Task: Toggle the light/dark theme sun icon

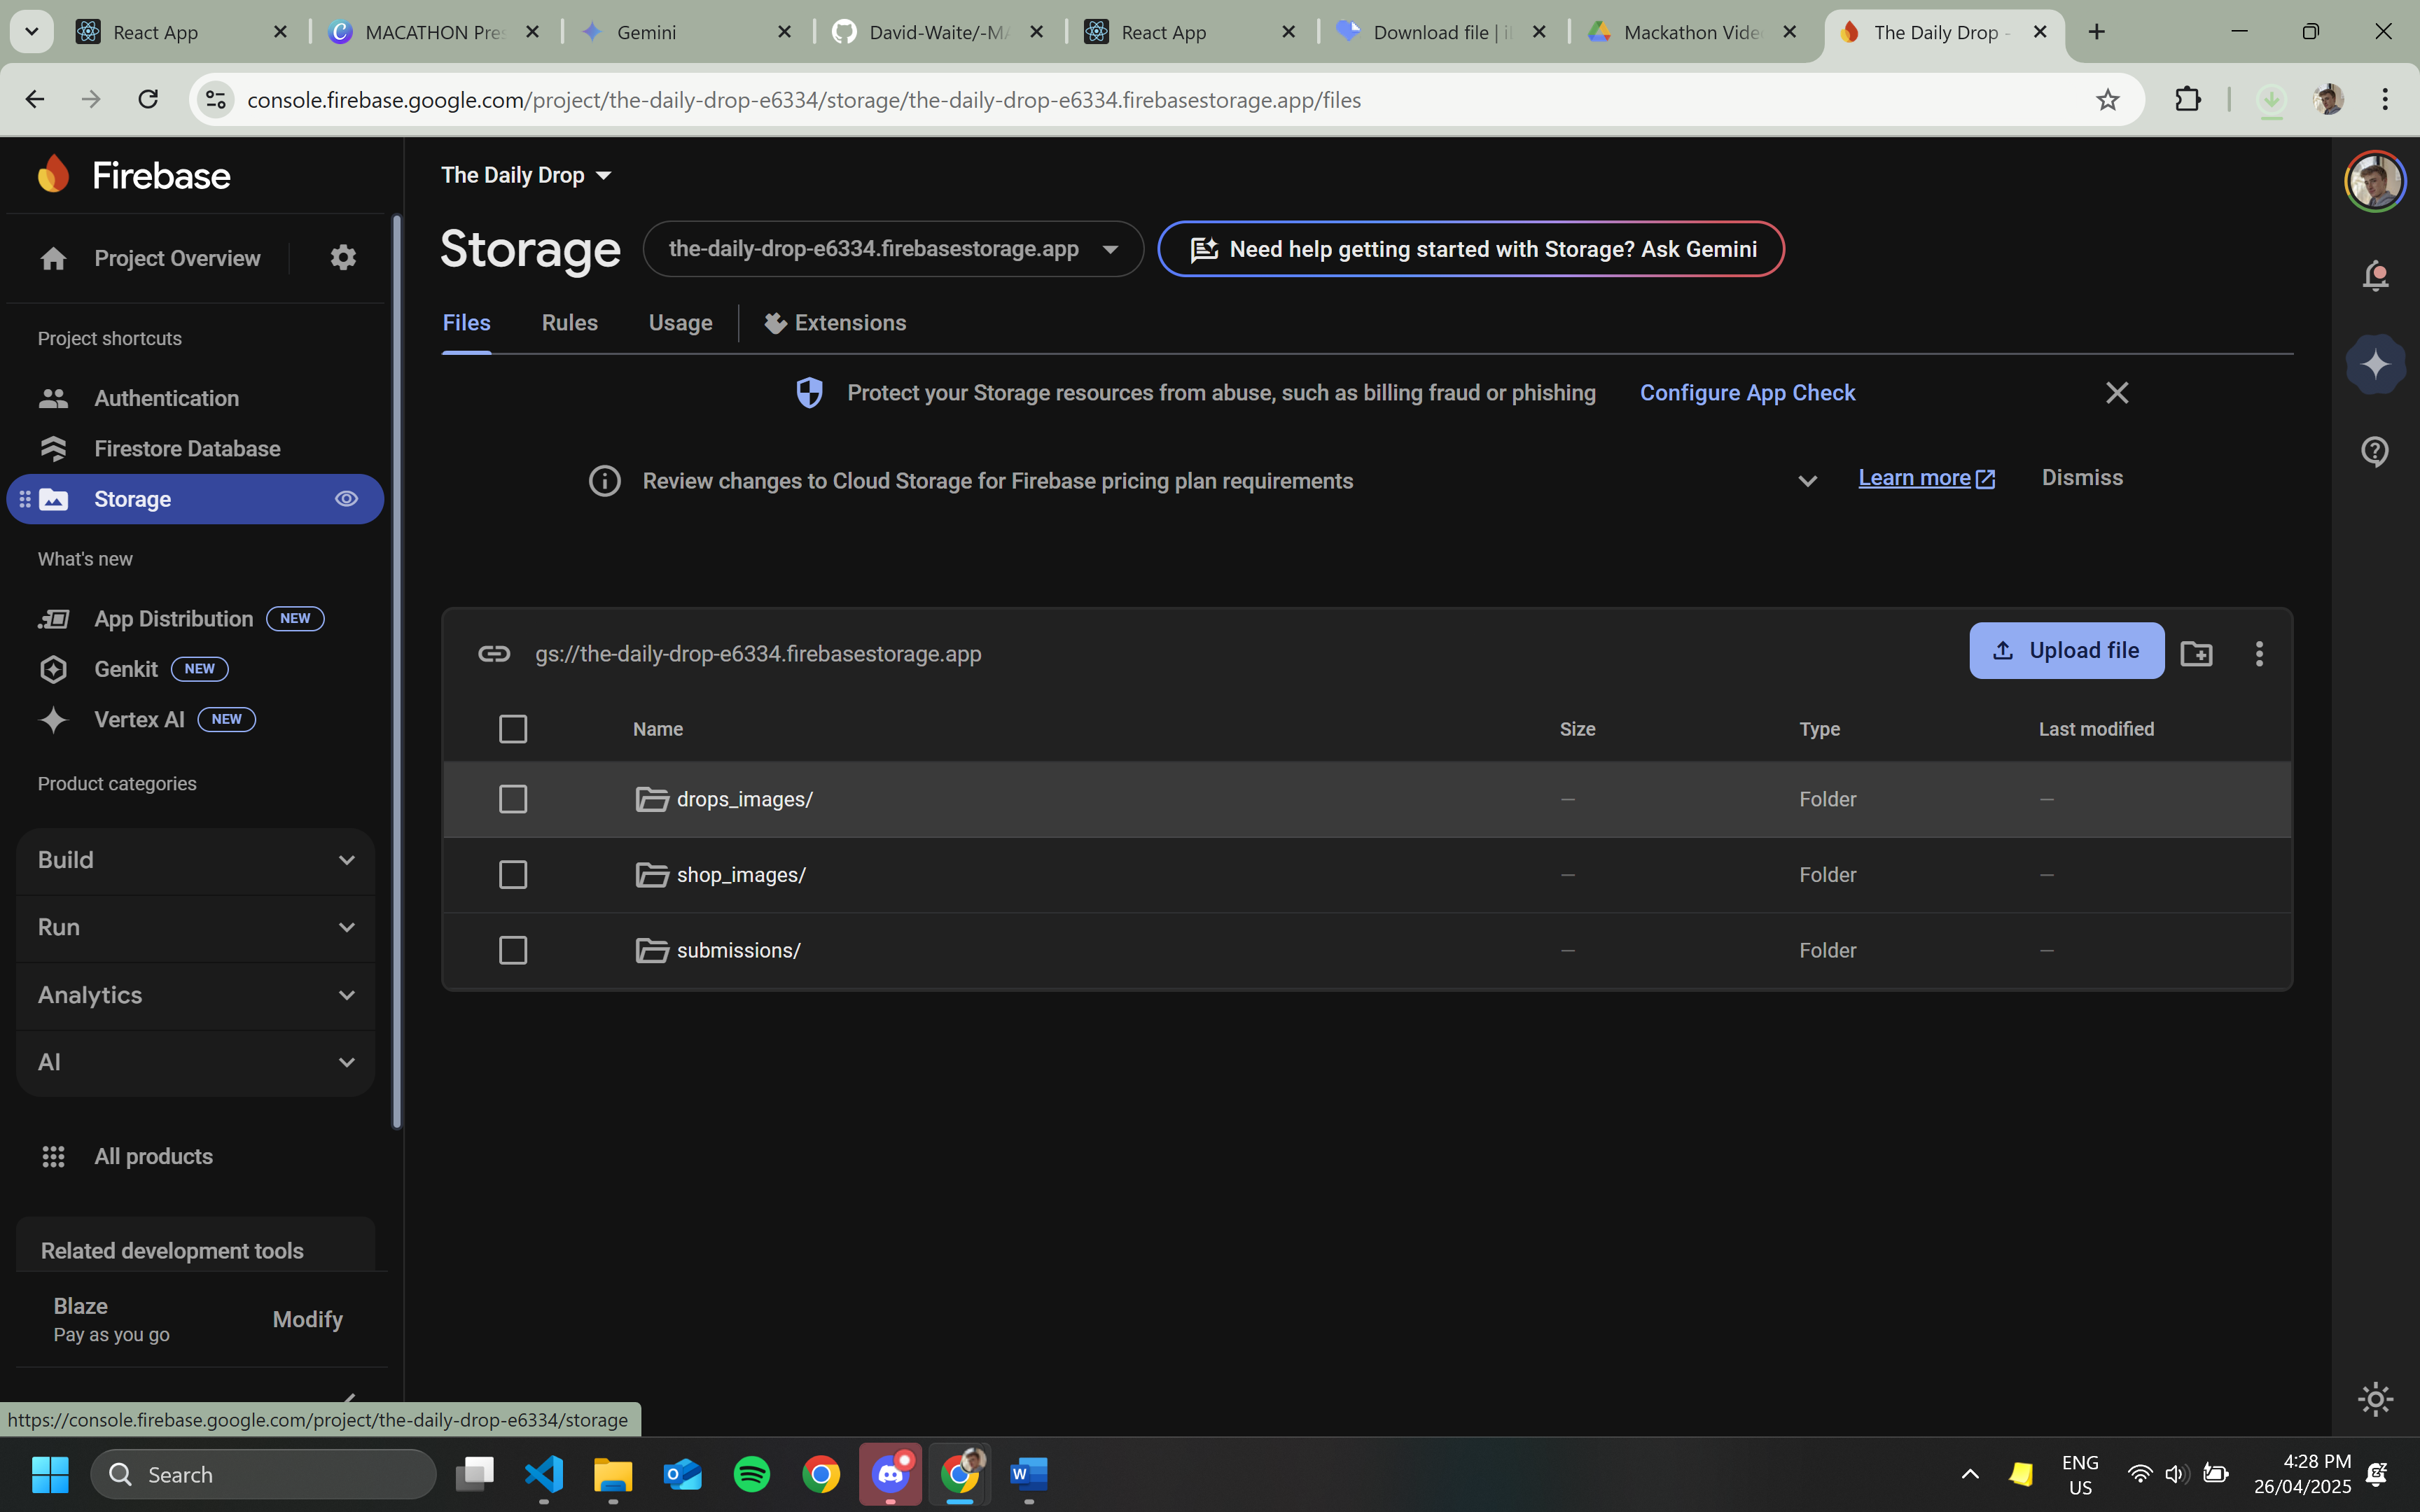Action: coord(2375,1398)
